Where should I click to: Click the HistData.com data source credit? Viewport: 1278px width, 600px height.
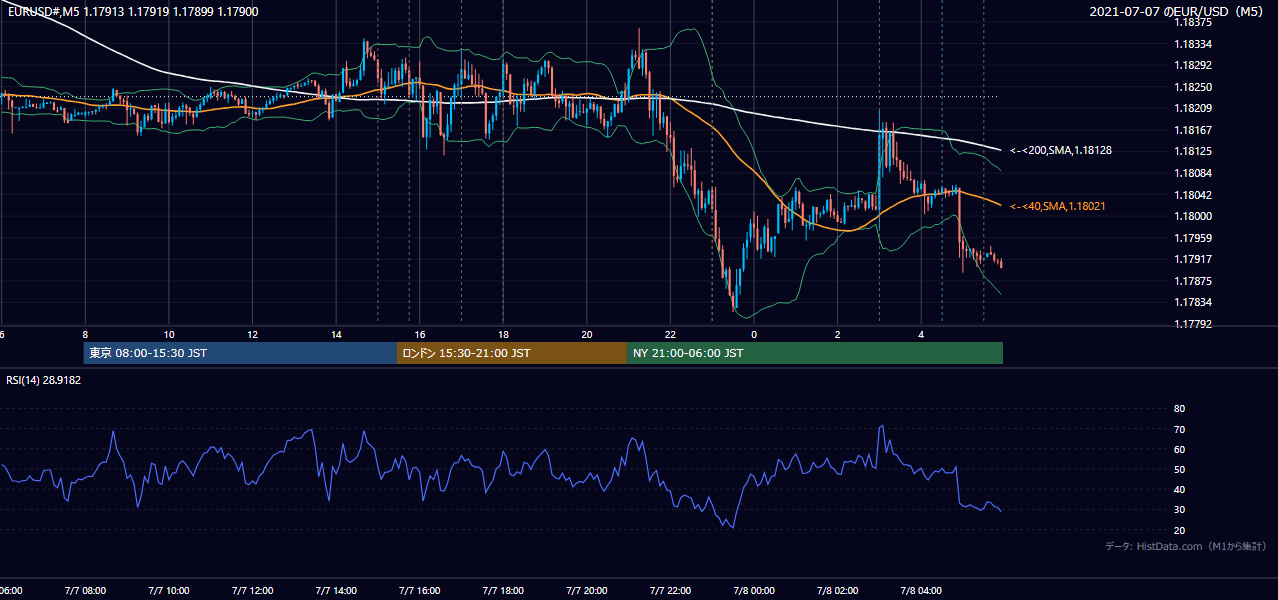point(1186,546)
